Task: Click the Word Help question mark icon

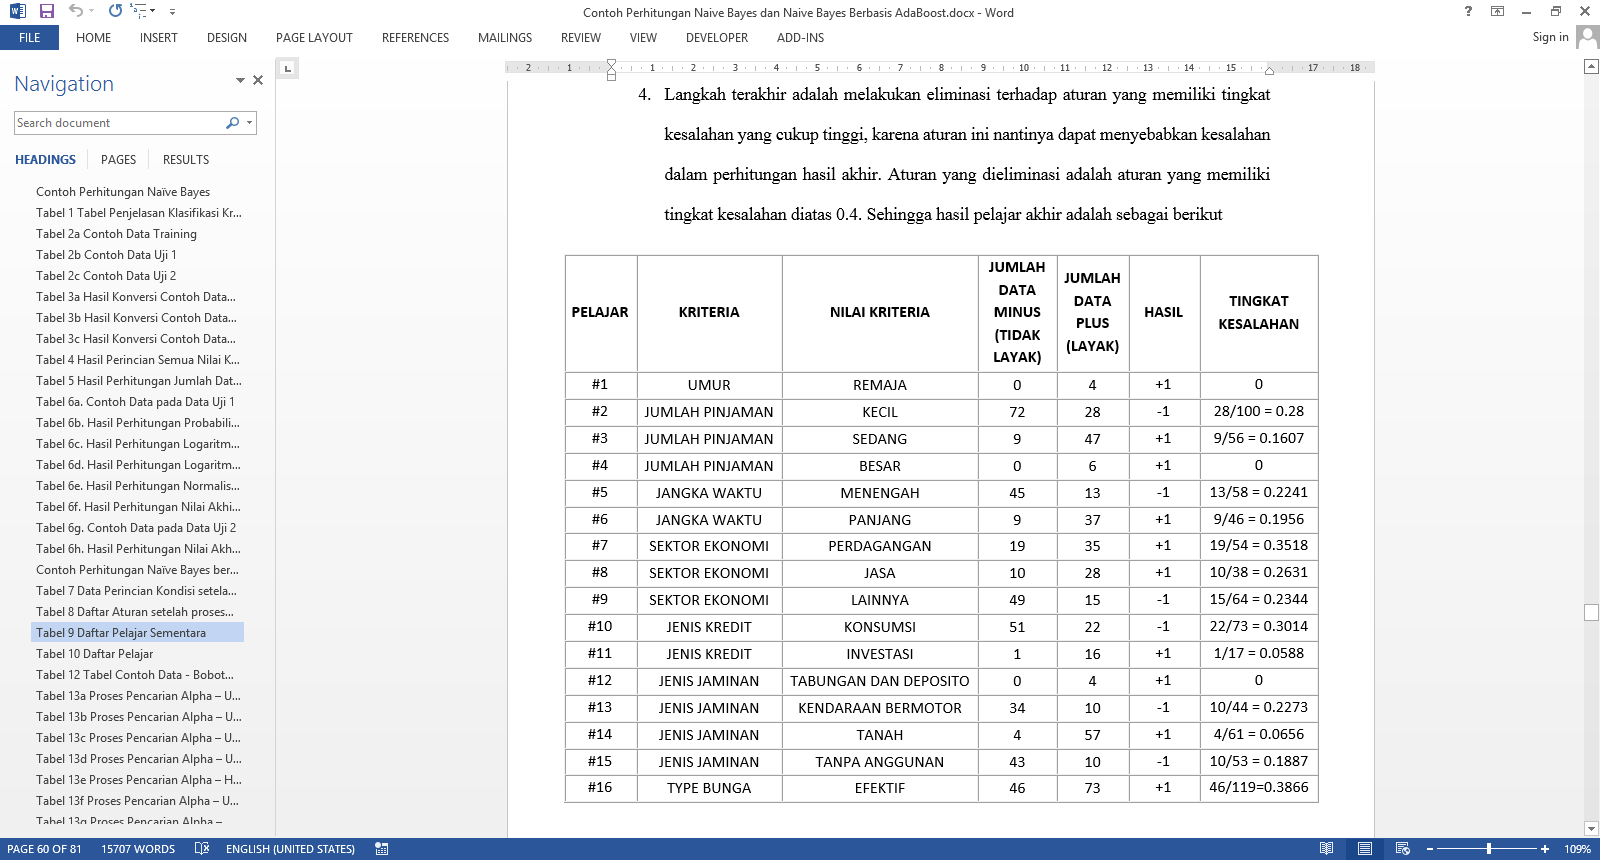Action: (1468, 12)
